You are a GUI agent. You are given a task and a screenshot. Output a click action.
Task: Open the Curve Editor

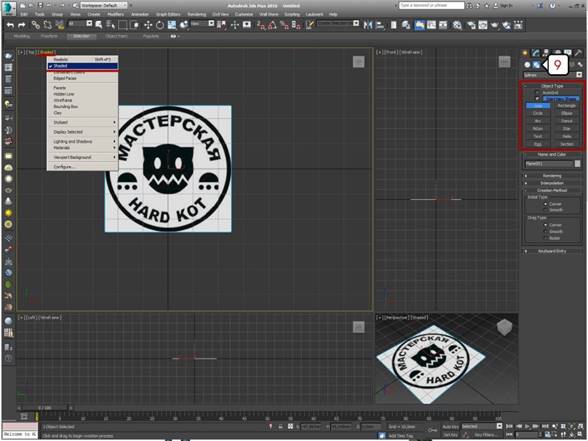click(x=432, y=25)
